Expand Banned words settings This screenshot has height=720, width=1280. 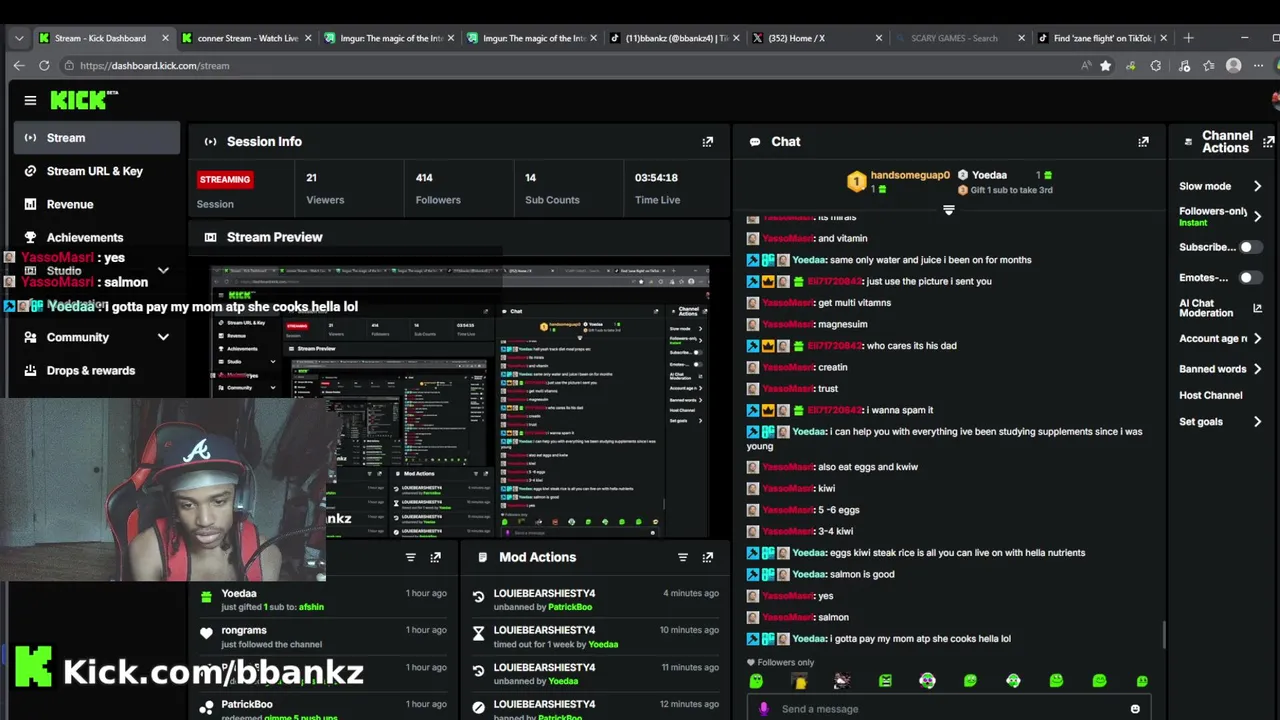(1257, 369)
